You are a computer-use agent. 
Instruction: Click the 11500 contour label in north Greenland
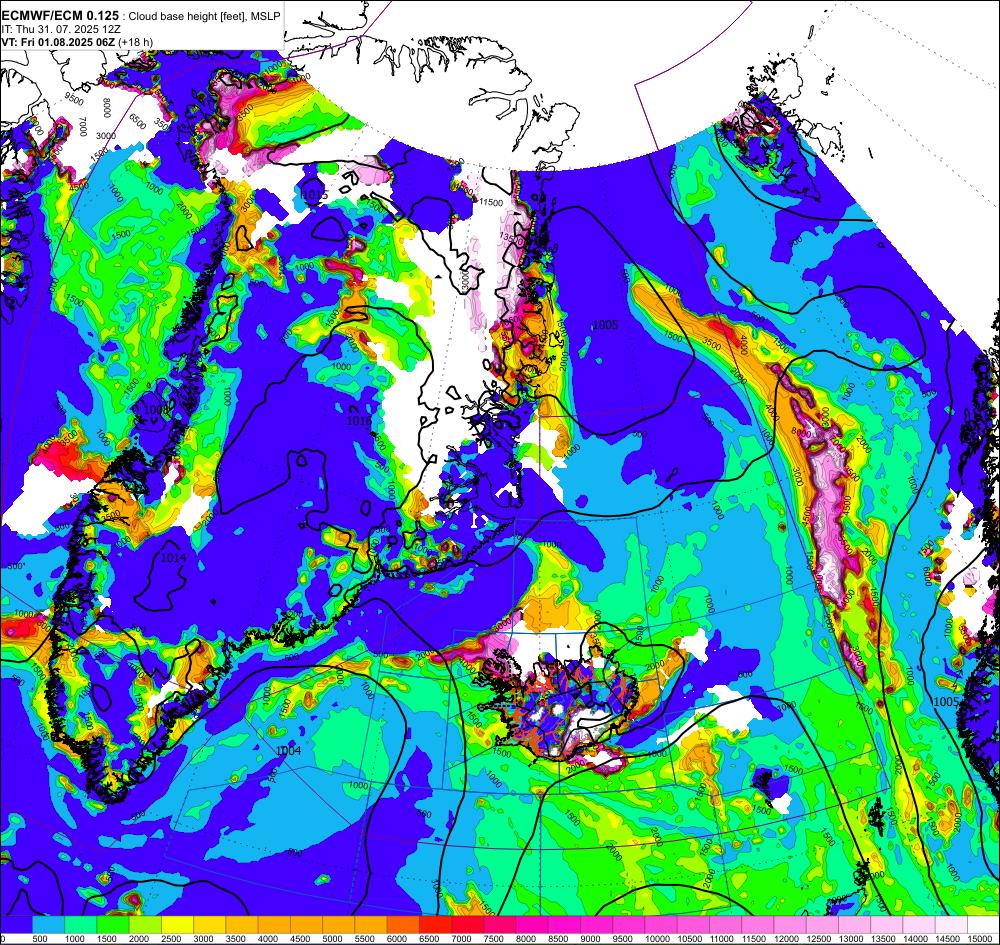pyautogui.click(x=490, y=203)
